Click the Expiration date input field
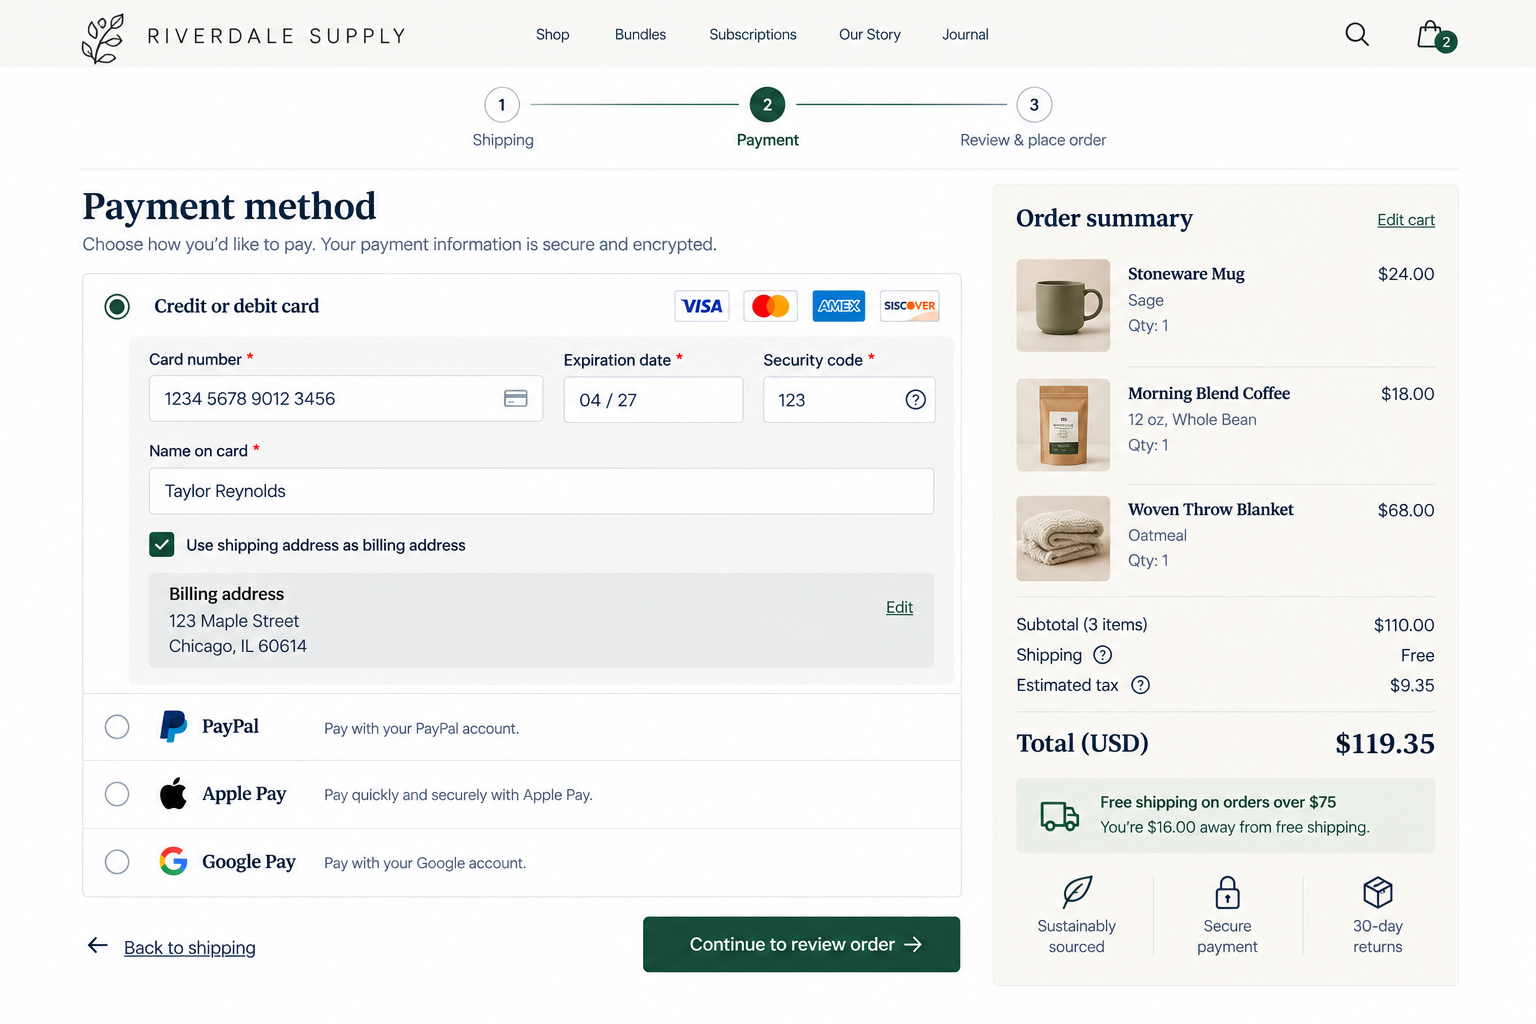The width and height of the screenshot is (1536, 1024). pyautogui.click(x=653, y=400)
